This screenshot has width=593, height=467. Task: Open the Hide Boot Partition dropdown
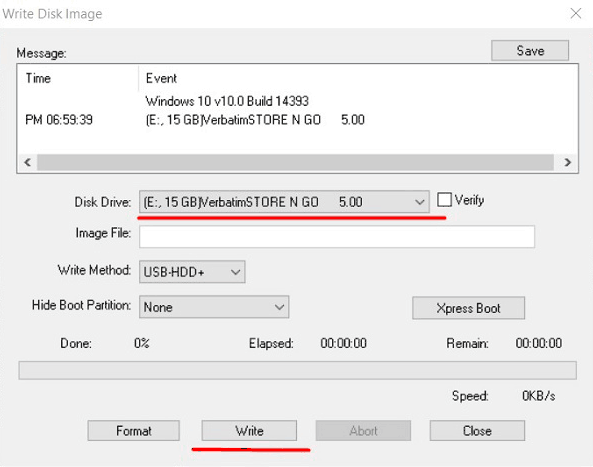click(x=214, y=307)
